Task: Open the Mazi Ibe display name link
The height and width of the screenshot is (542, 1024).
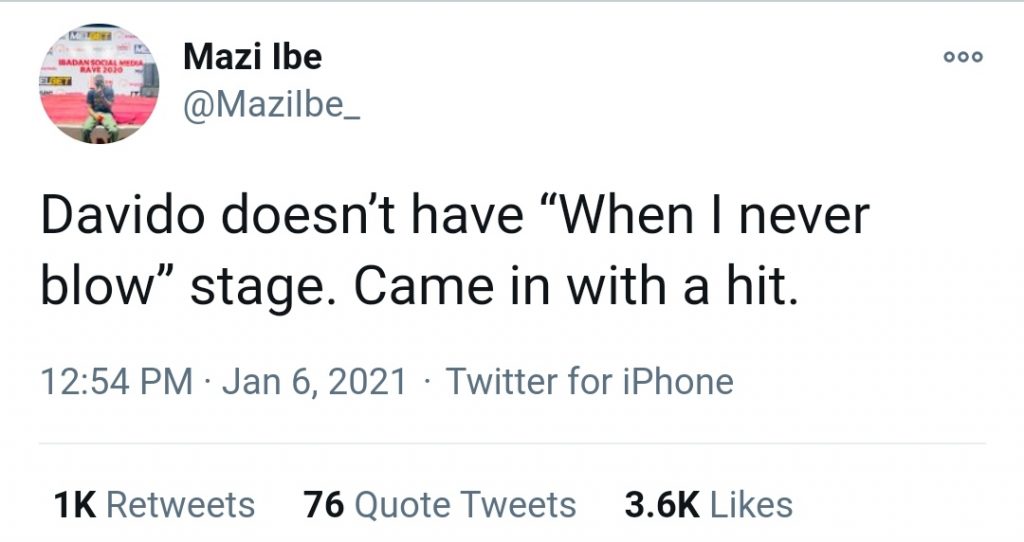Action: [x=252, y=58]
